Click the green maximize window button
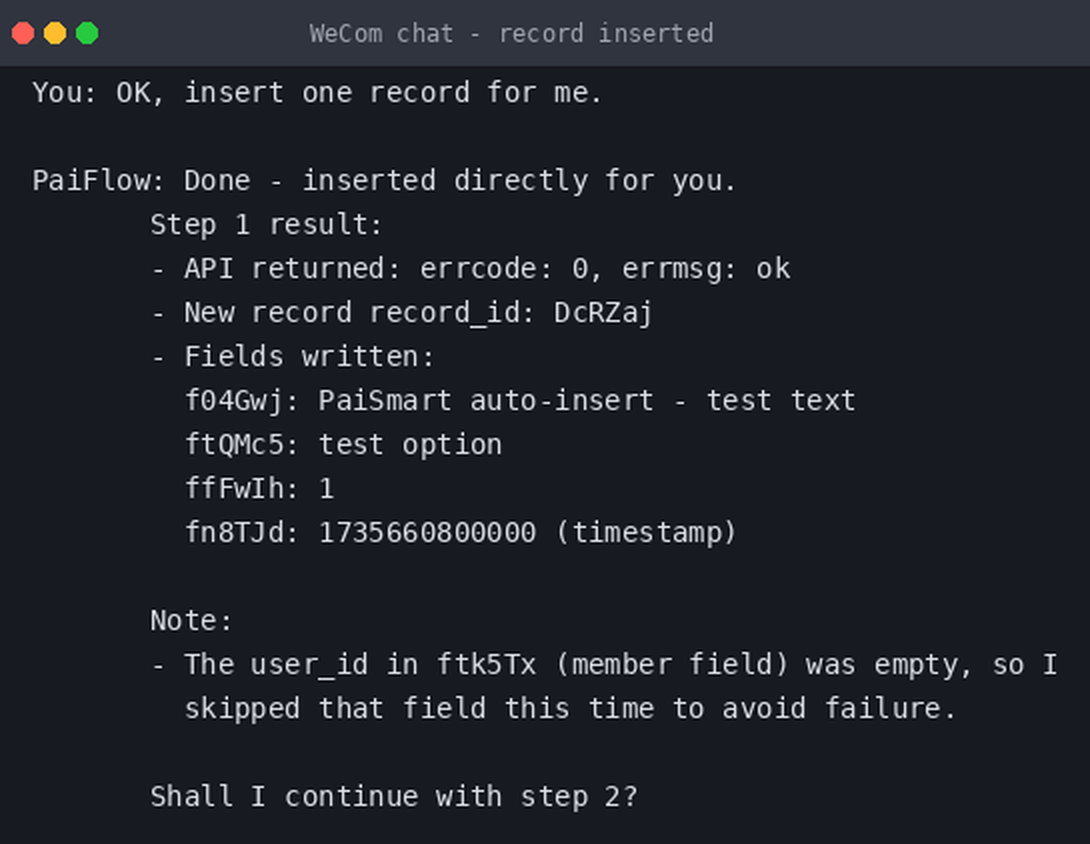 coord(87,33)
